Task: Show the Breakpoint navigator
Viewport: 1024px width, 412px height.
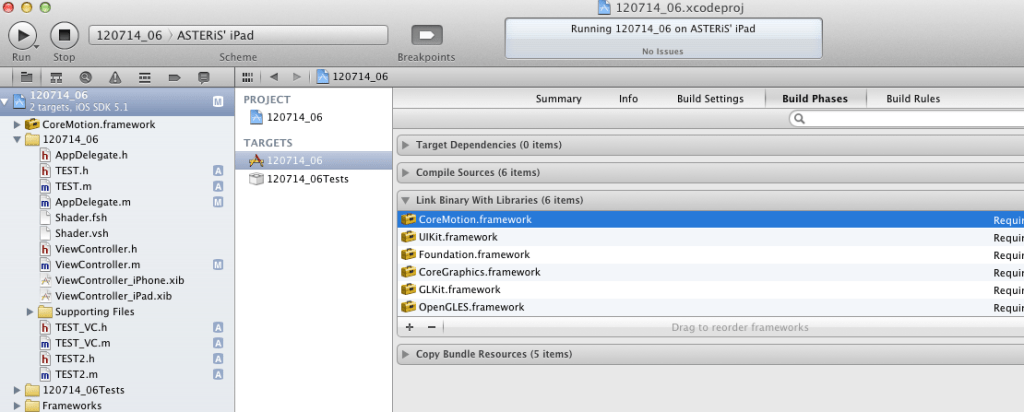Action: (174, 77)
